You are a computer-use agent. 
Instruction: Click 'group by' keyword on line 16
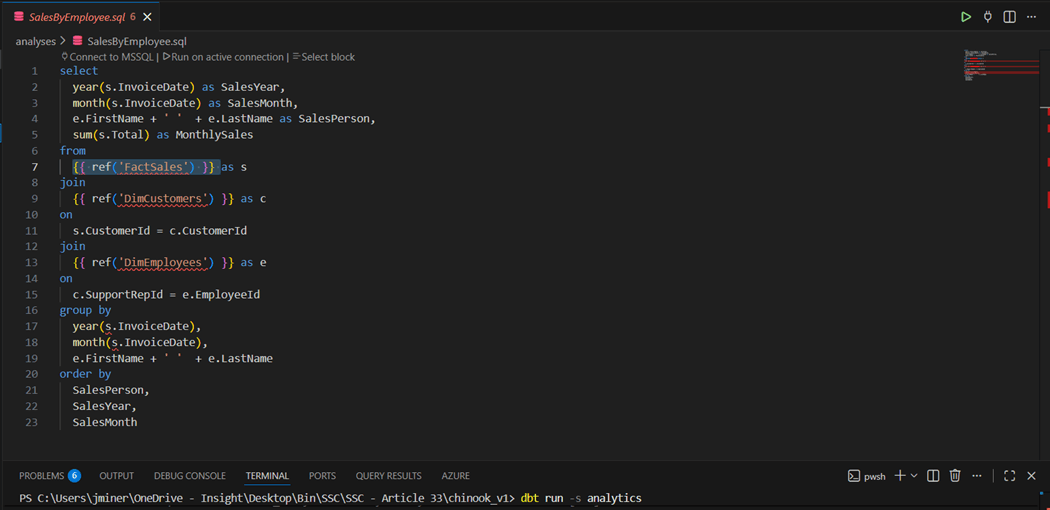point(85,311)
